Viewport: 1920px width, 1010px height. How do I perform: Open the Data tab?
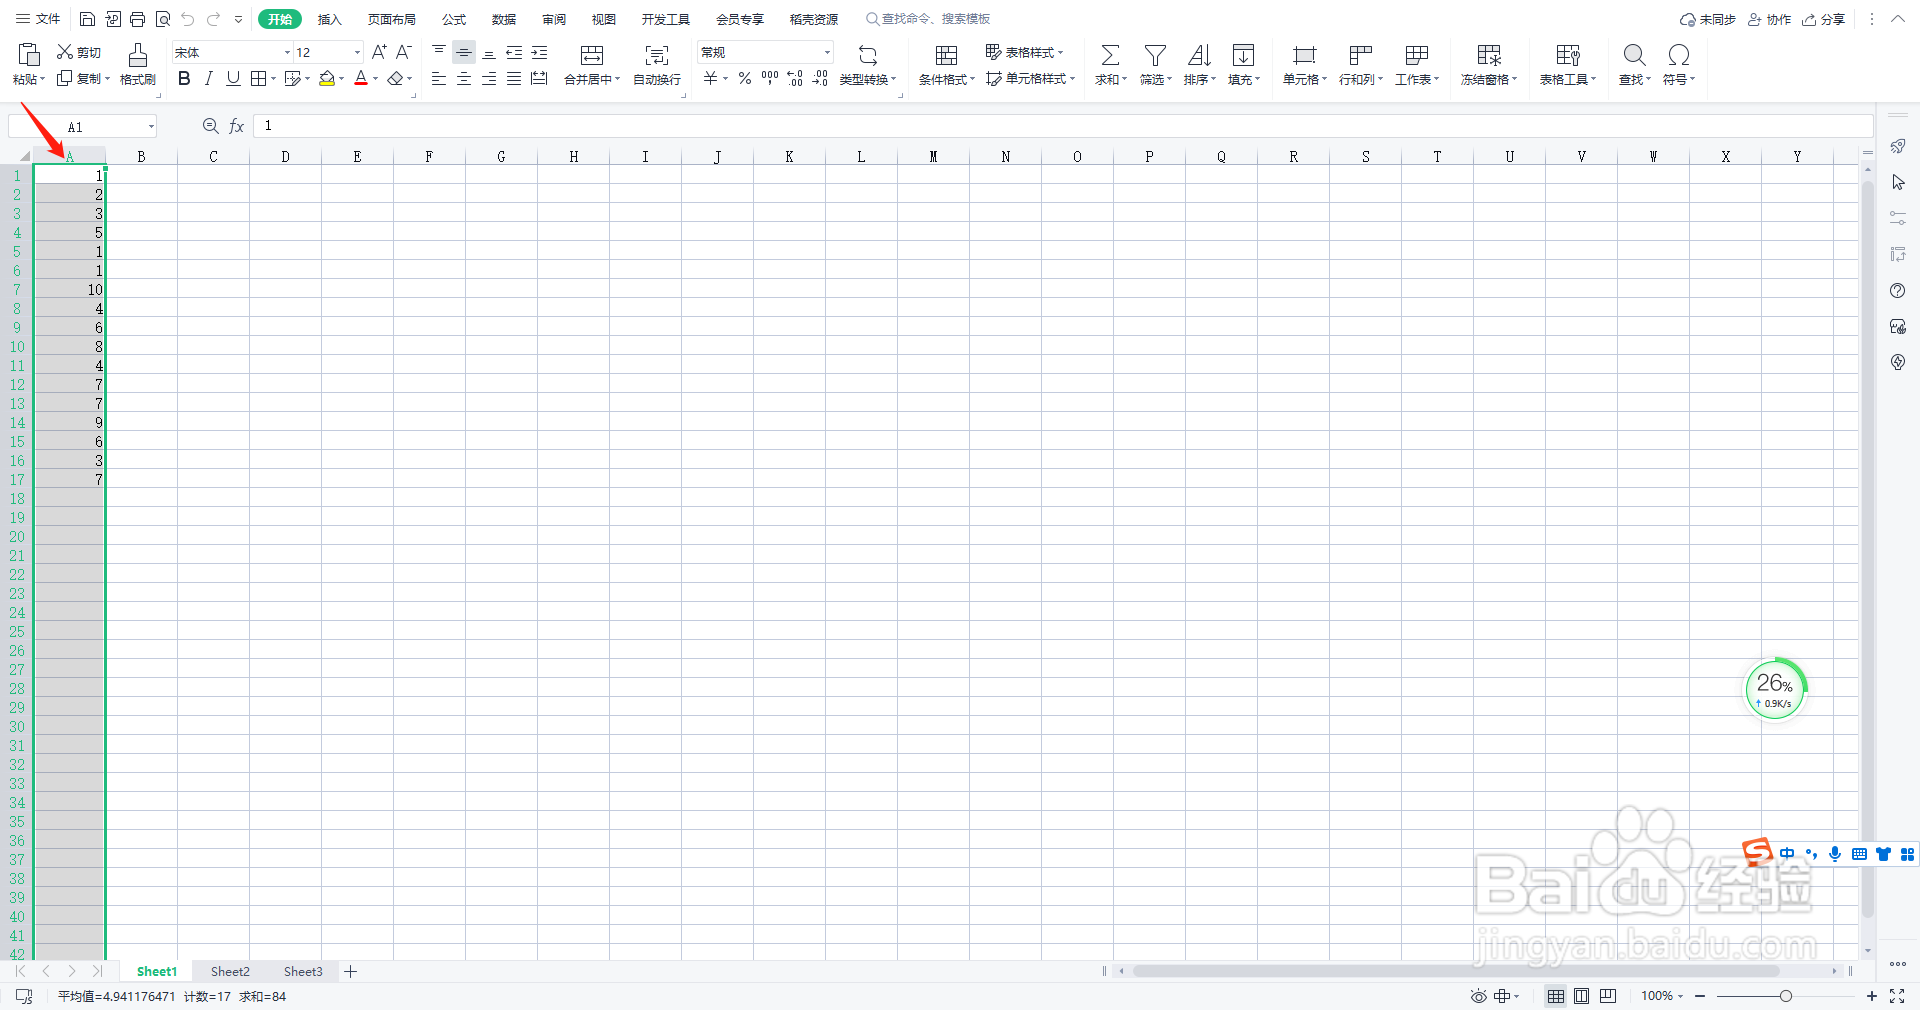tap(504, 19)
